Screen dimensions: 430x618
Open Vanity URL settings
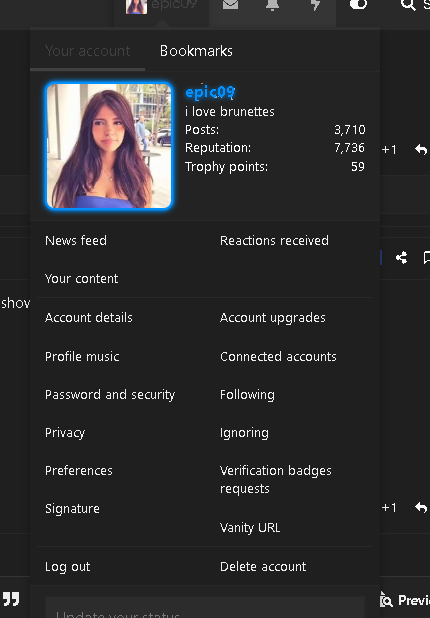click(x=250, y=528)
